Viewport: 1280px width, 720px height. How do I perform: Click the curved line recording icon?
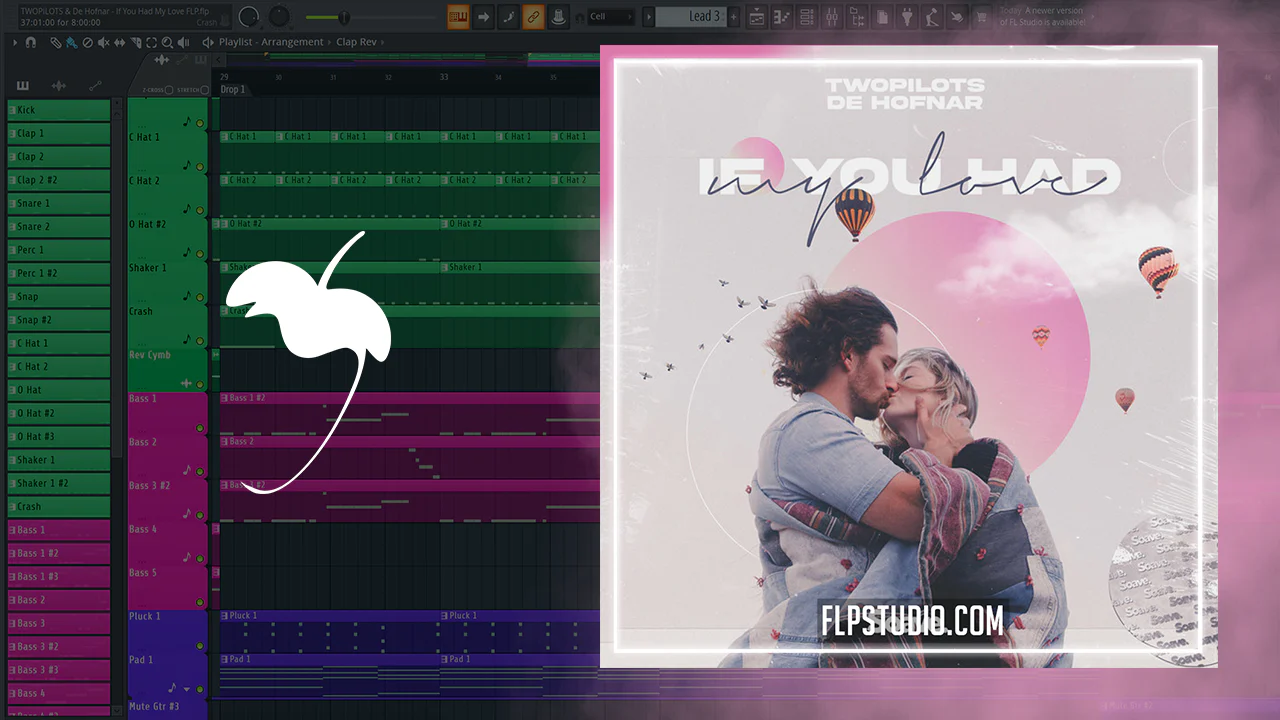pos(509,17)
